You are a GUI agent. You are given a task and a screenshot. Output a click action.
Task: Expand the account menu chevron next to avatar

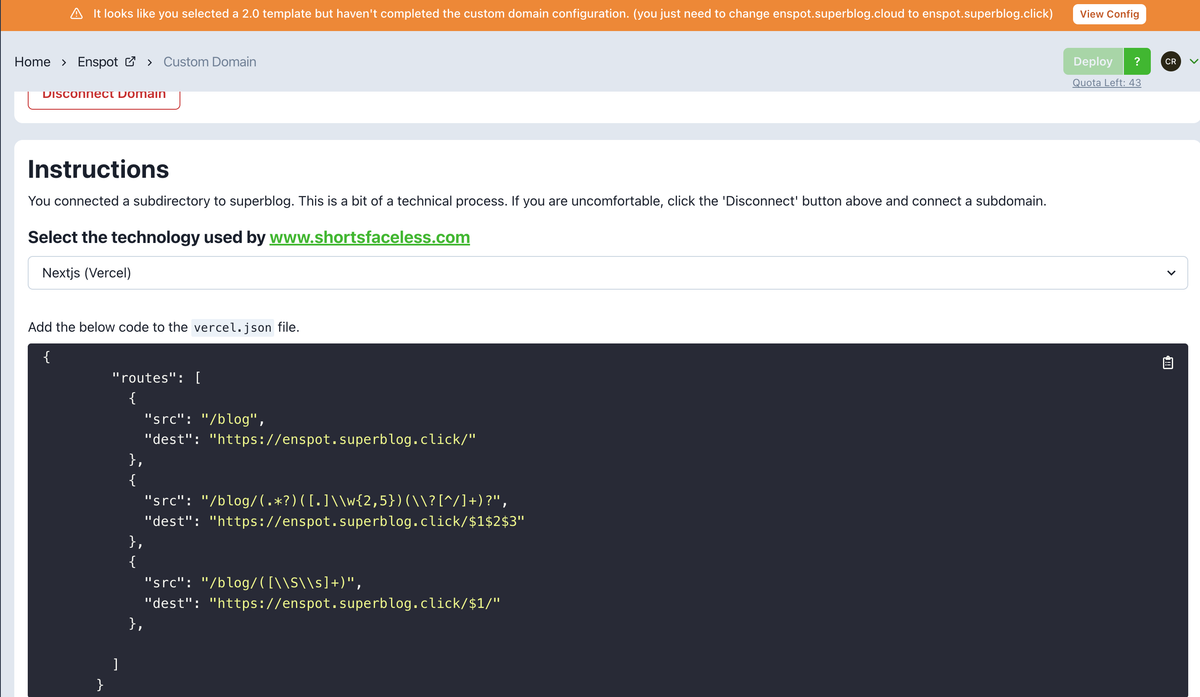click(x=1192, y=61)
